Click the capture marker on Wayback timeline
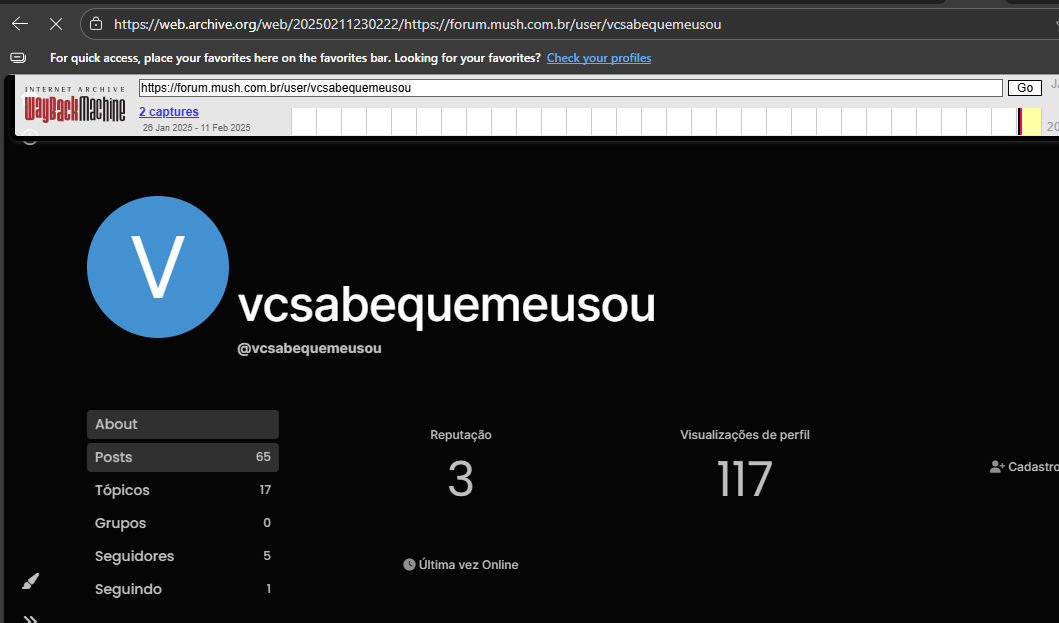Viewport: 1059px width, 623px height. [1020, 122]
